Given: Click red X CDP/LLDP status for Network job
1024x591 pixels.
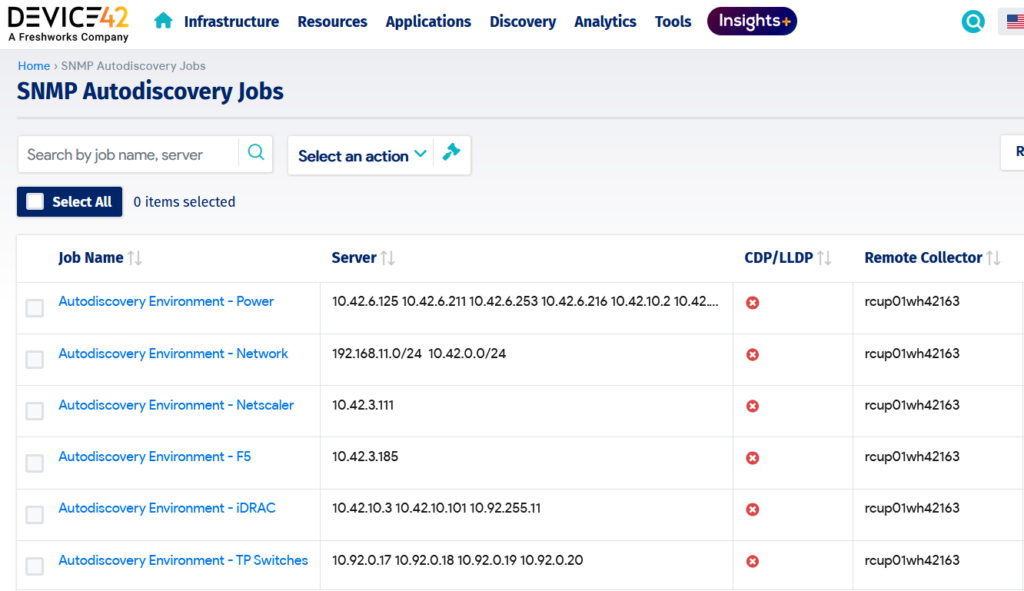Looking at the screenshot, I should 752,355.
